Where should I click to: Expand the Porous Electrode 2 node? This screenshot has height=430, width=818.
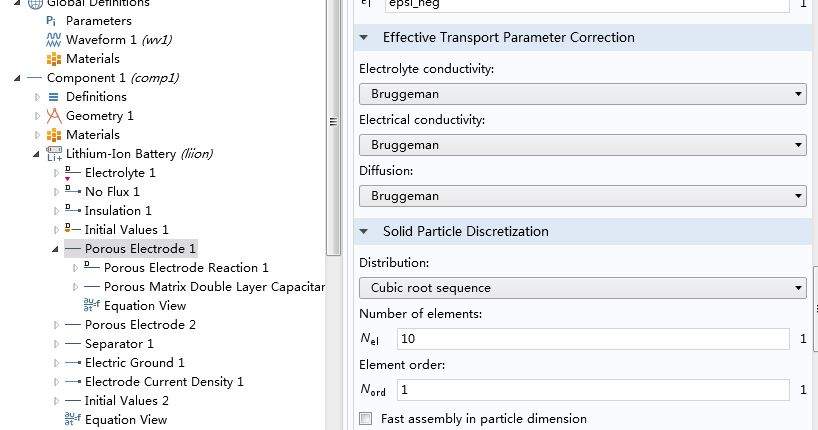pyautogui.click(x=56, y=325)
